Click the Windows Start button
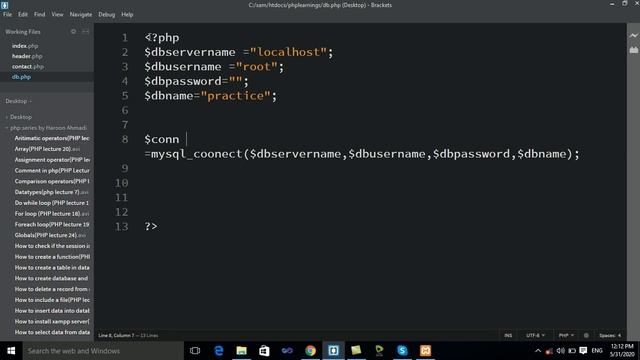640x360 pixels. click(x=11, y=351)
